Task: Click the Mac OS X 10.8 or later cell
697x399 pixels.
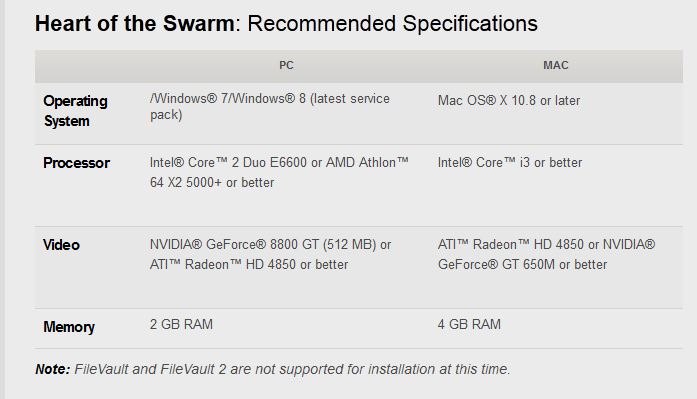Action: (x=509, y=100)
